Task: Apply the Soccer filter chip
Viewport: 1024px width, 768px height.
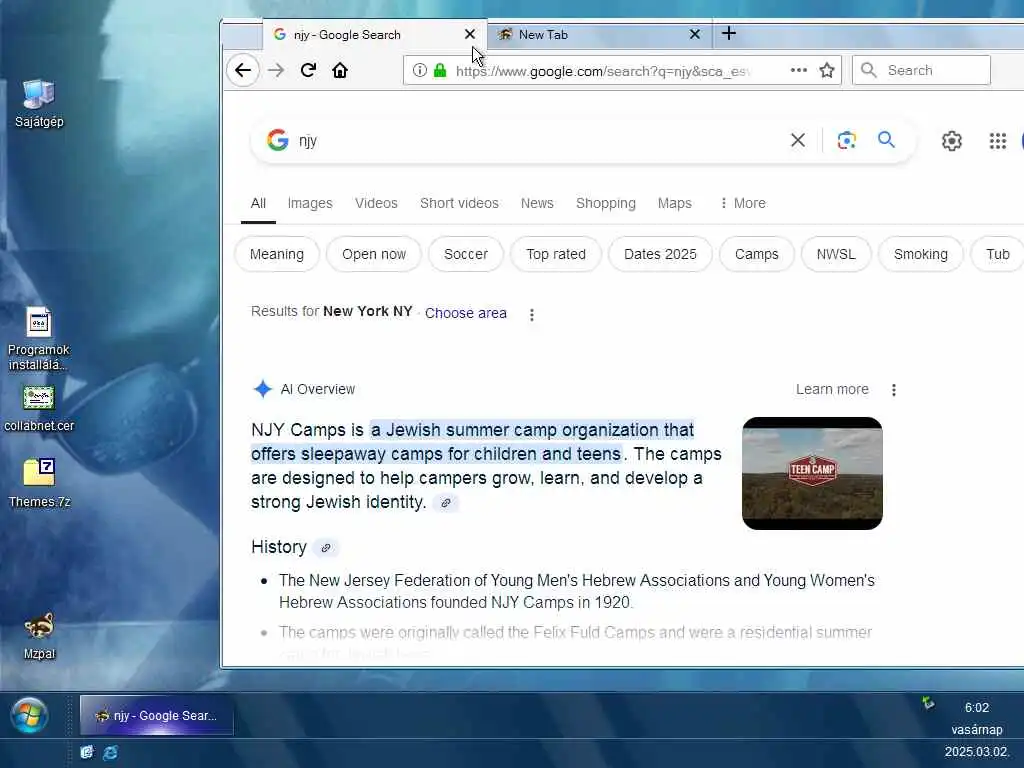Action: tap(466, 254)
